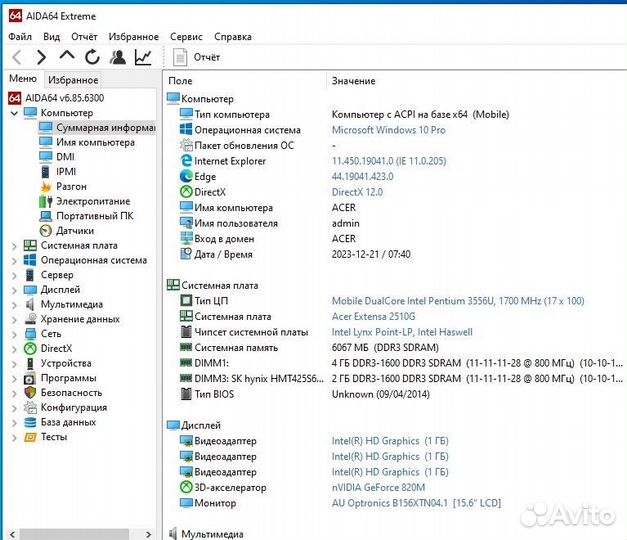Click the Edge browser row icon
Viewport: 627px width, 540px height.
point(186,176)
